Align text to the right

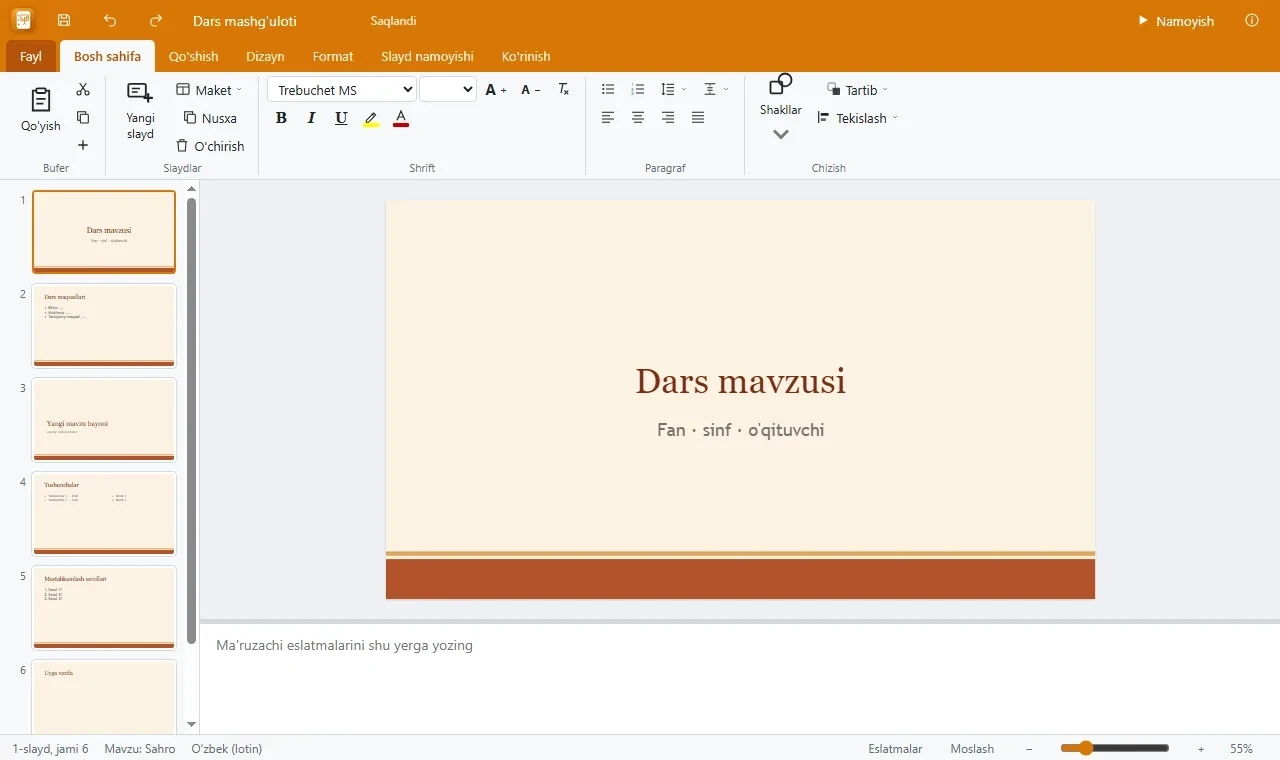coord(668,118)
